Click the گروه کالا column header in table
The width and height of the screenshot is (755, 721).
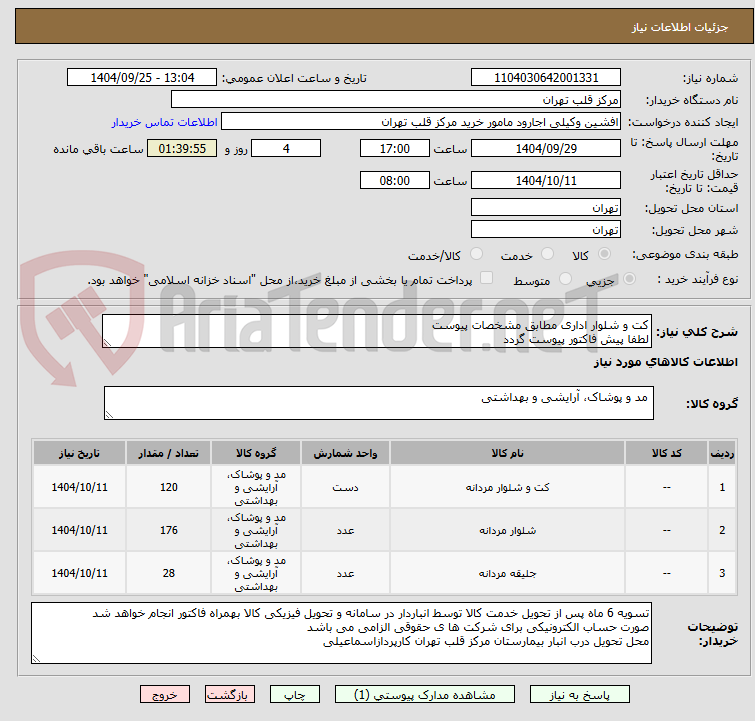coord(256,453)
